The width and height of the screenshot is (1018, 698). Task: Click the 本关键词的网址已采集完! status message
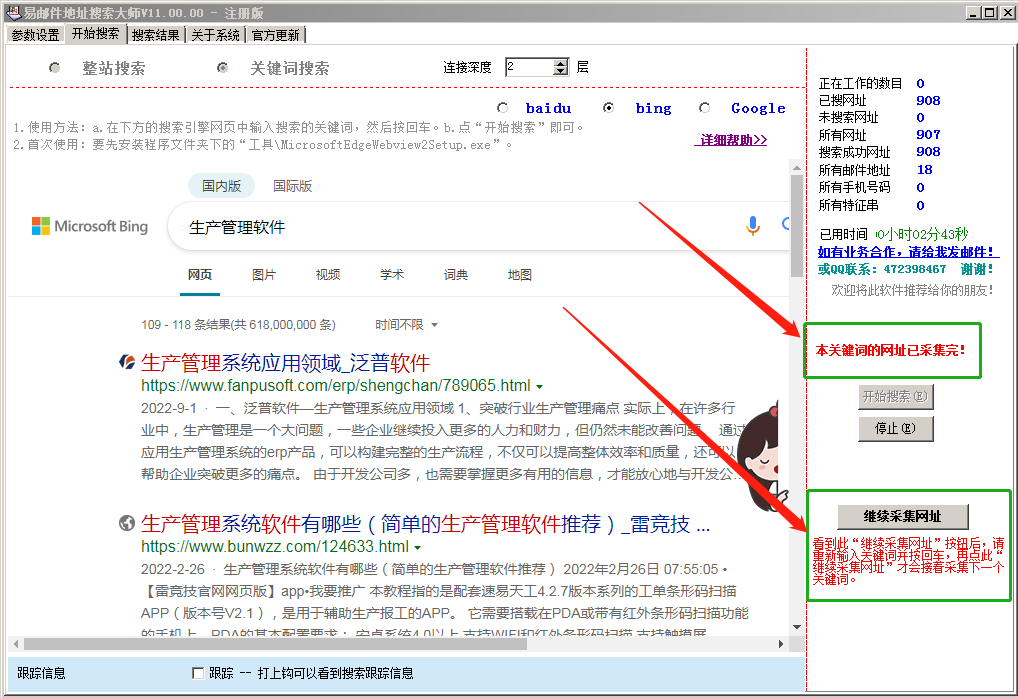pos(890,351)
